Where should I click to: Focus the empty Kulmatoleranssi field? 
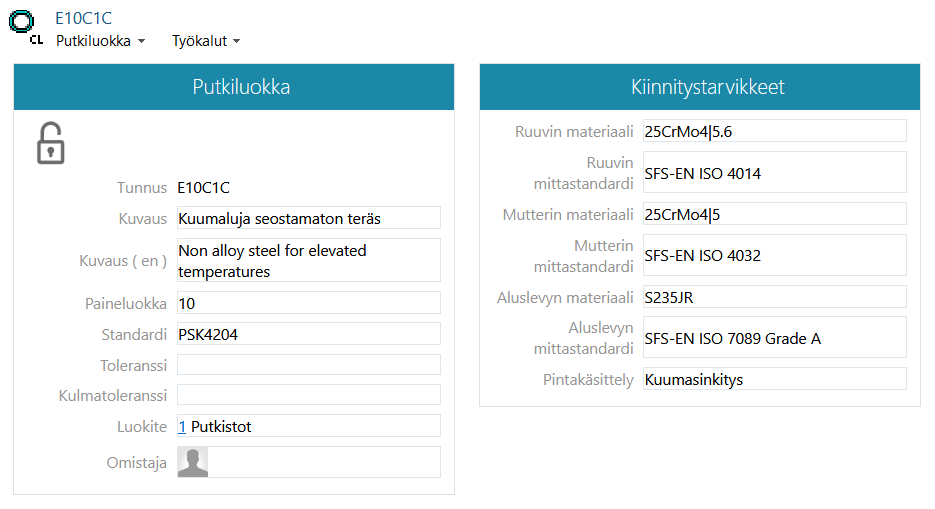(x=308, y=395)
